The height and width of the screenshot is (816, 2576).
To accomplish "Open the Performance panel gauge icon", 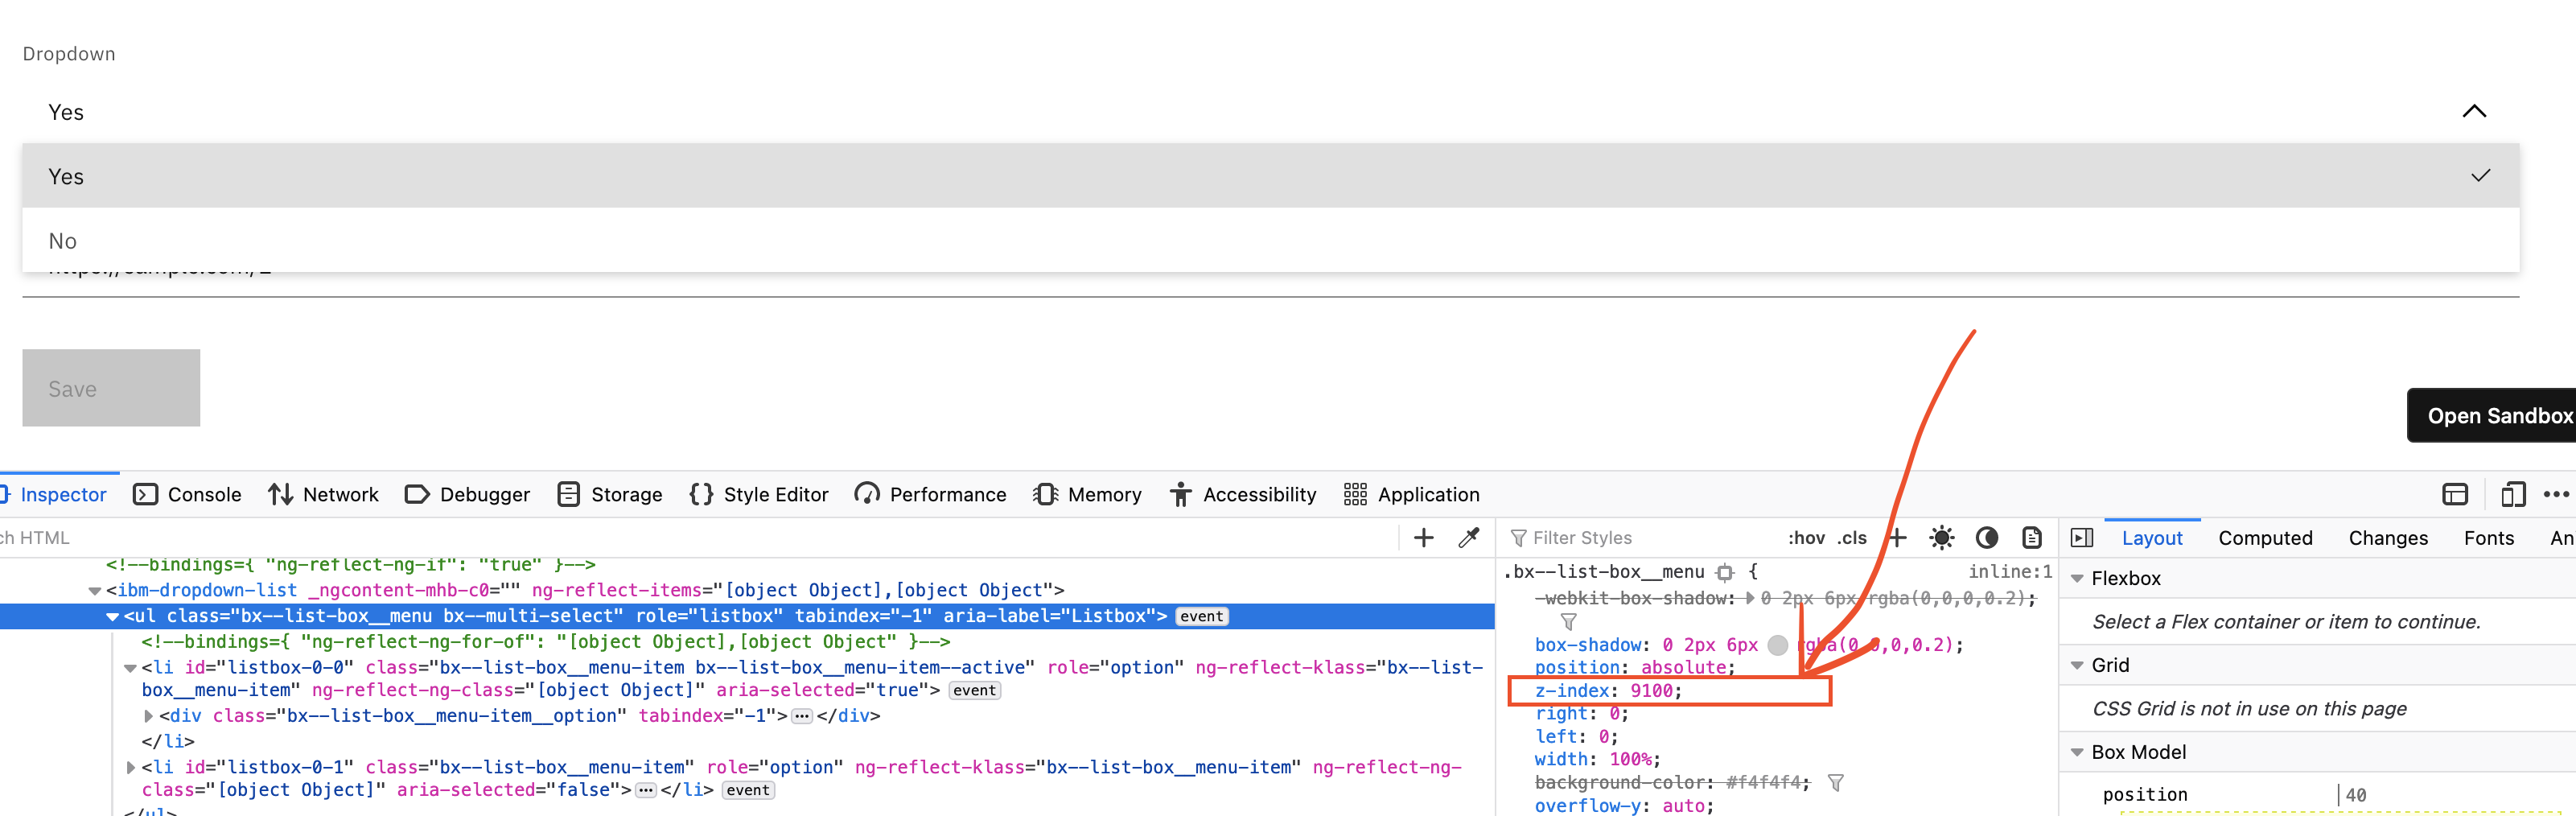I will pyautogui.click(x=867, y=494).
